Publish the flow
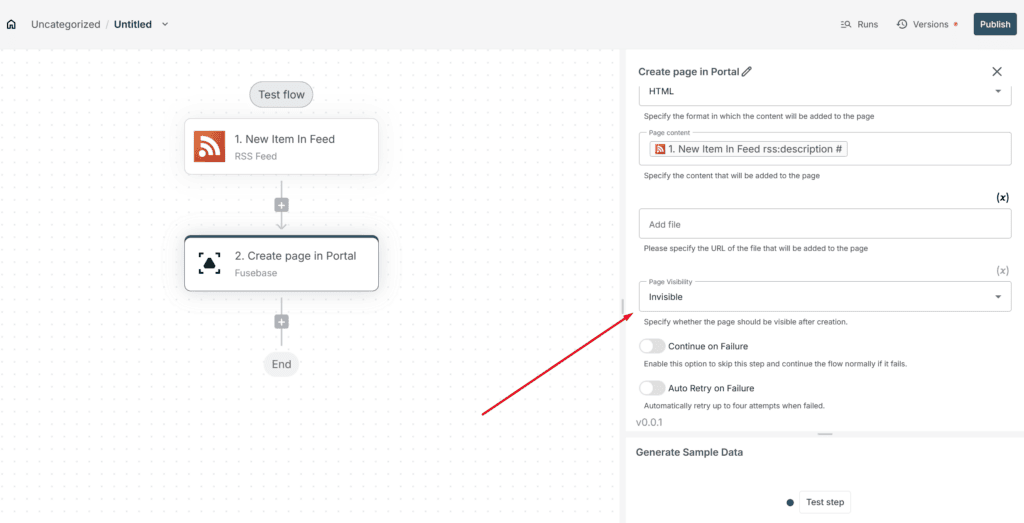1024x523 pixels. pos(995,24)
